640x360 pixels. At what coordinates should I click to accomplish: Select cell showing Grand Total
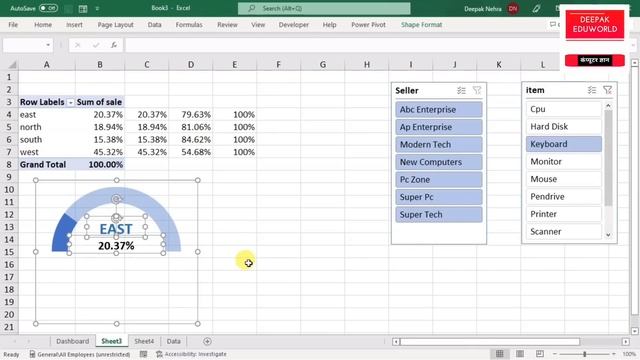pos(47,164)
